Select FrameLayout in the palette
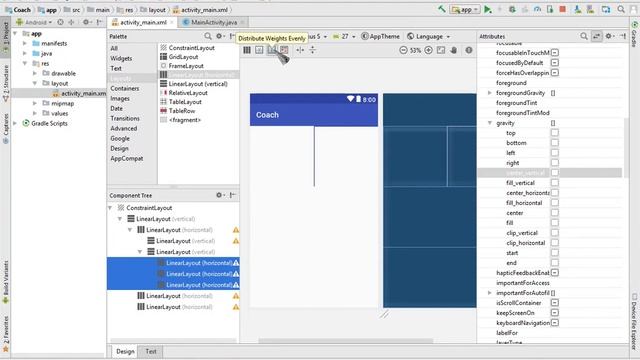This screenshot has width=640, height=360. coord(186,66)
